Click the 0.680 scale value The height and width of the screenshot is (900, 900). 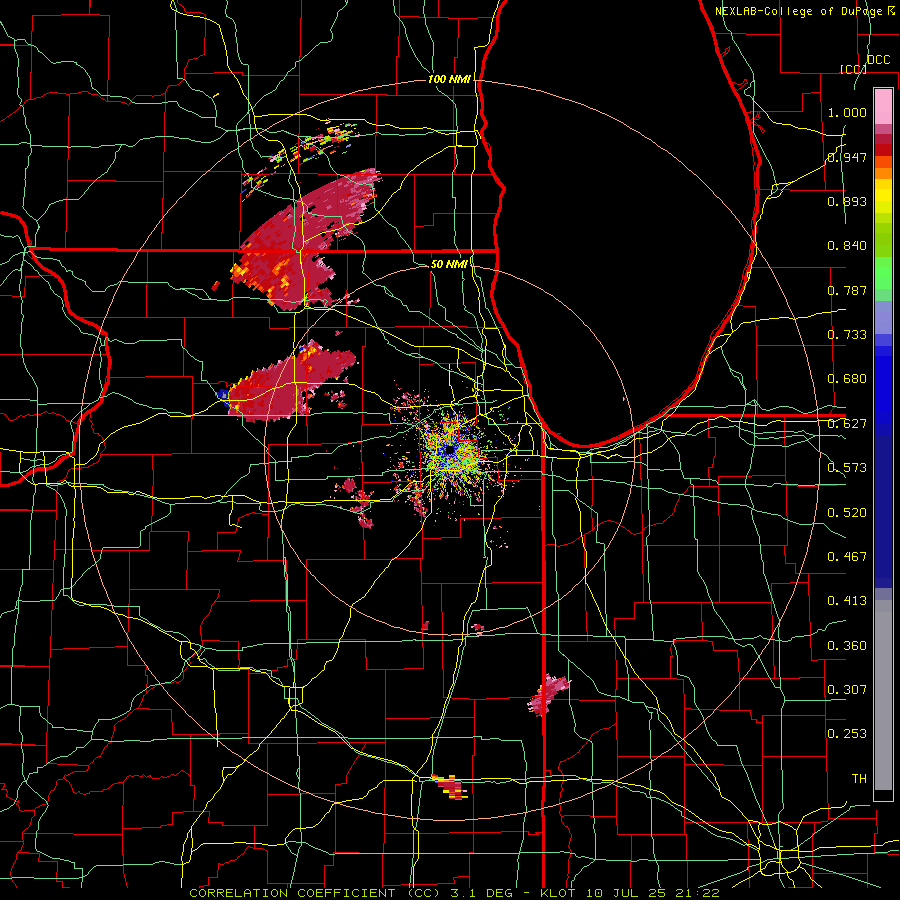pos(847,379)
